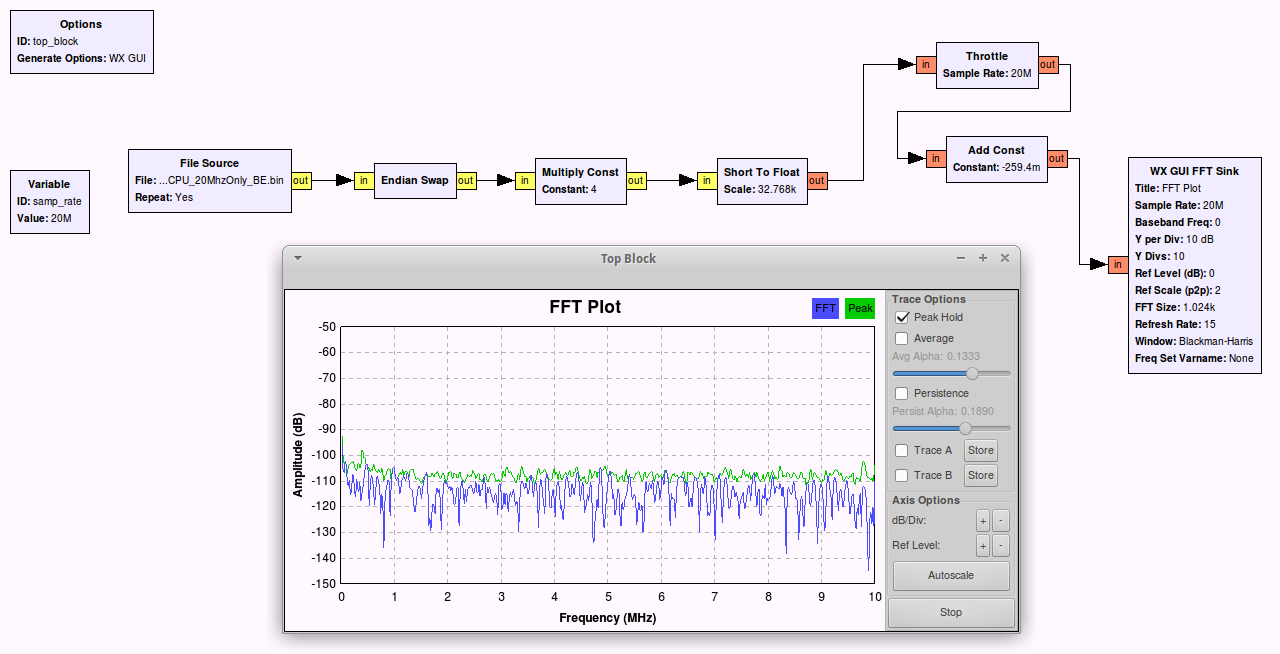Open the Top Block window menu arrow
The width and height of the screenshot is (1280, 654).
[298, 258]
